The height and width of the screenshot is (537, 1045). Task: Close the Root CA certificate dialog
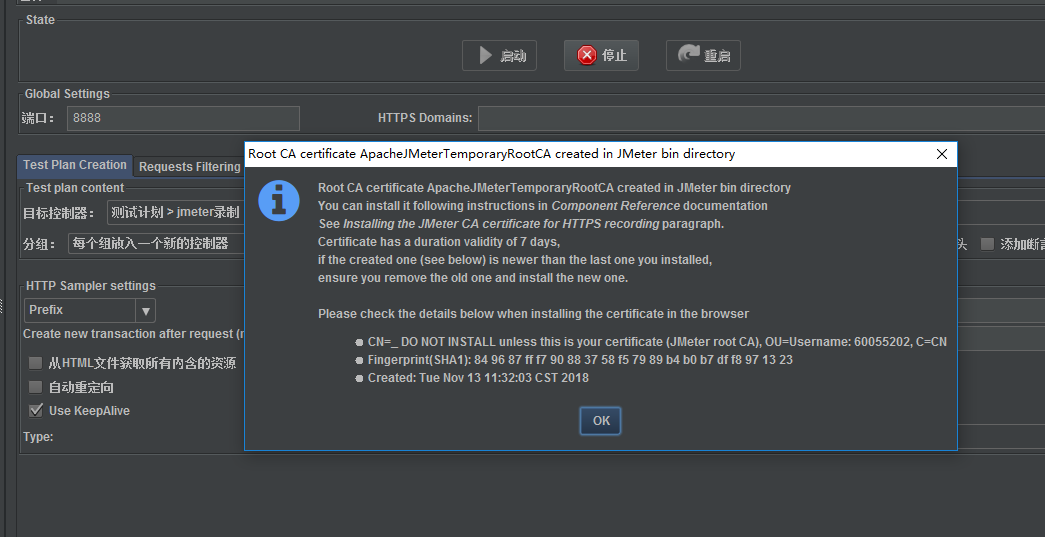pos(942,154)
